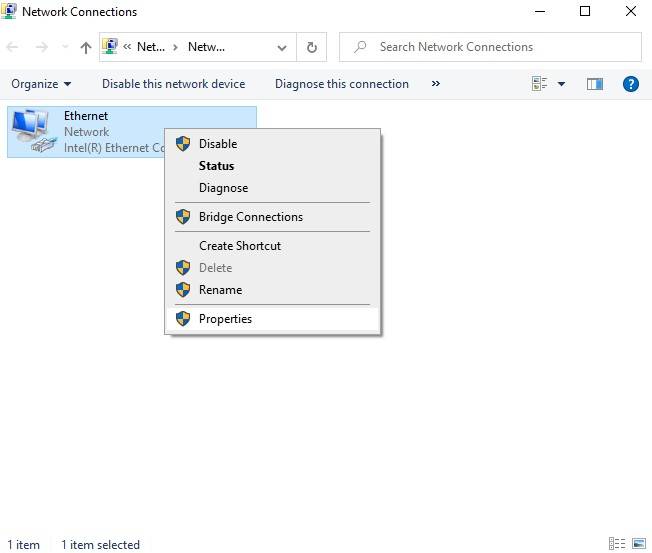The image size is (652, 553).
Task: Switch to large icons view in status bar
Action: click(x=639, y=543)
